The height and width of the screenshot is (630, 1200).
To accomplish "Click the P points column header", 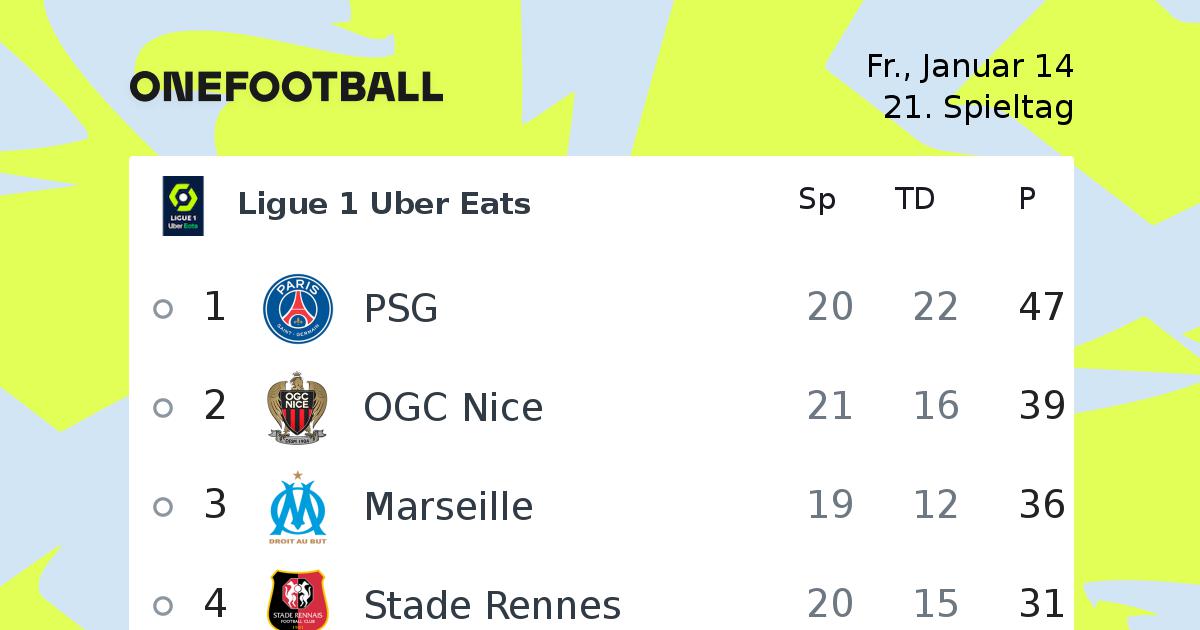I will point(1027,199).
